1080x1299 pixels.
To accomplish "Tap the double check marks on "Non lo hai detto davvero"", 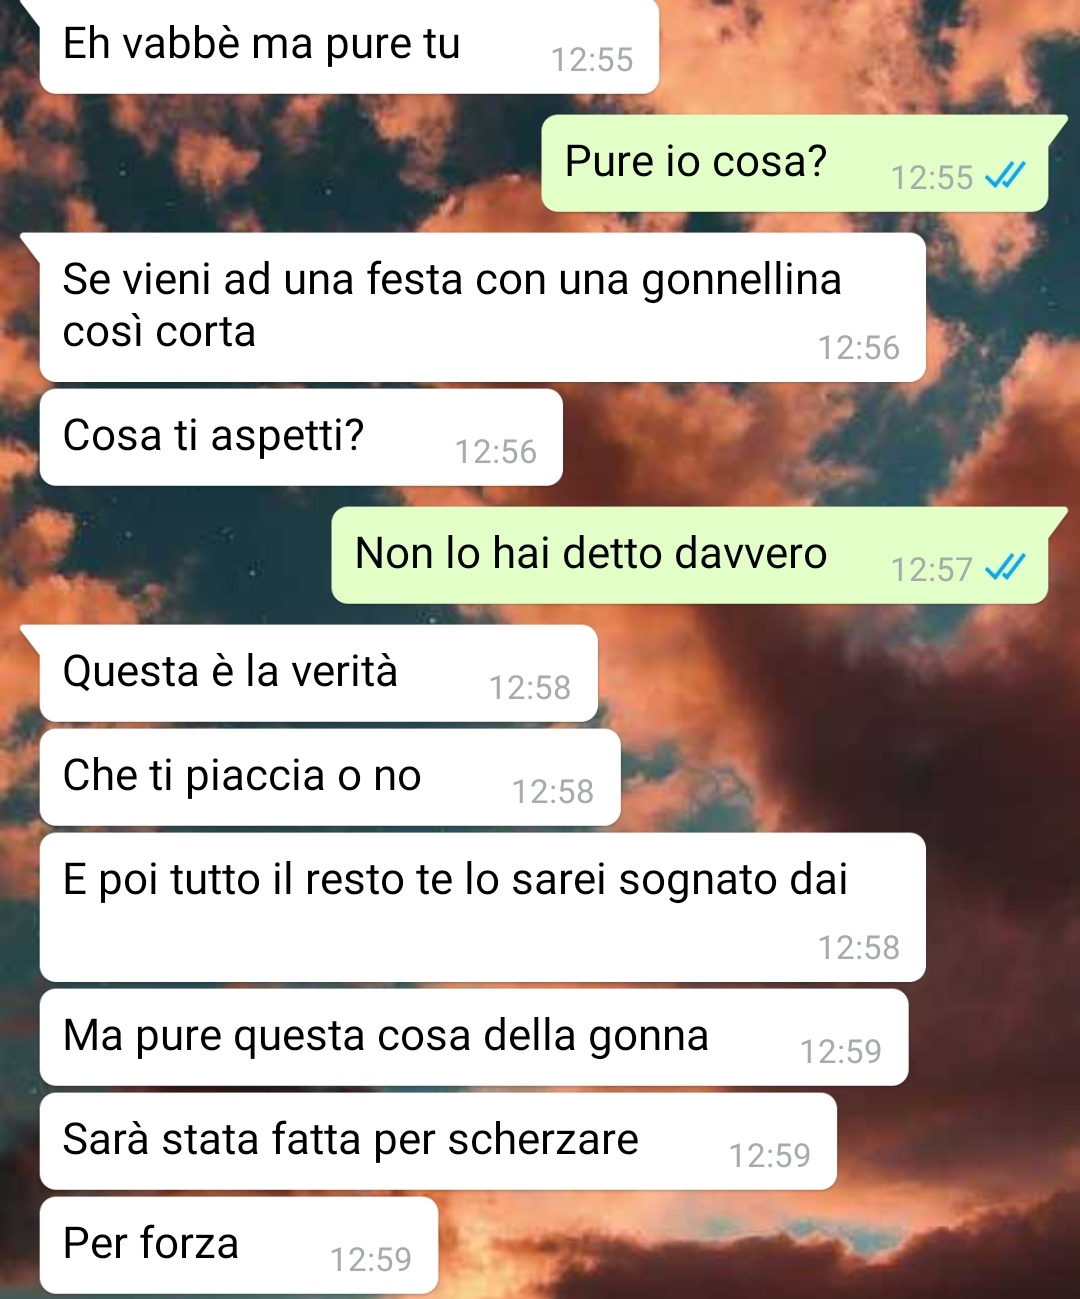I will (x=1004, y=569).
